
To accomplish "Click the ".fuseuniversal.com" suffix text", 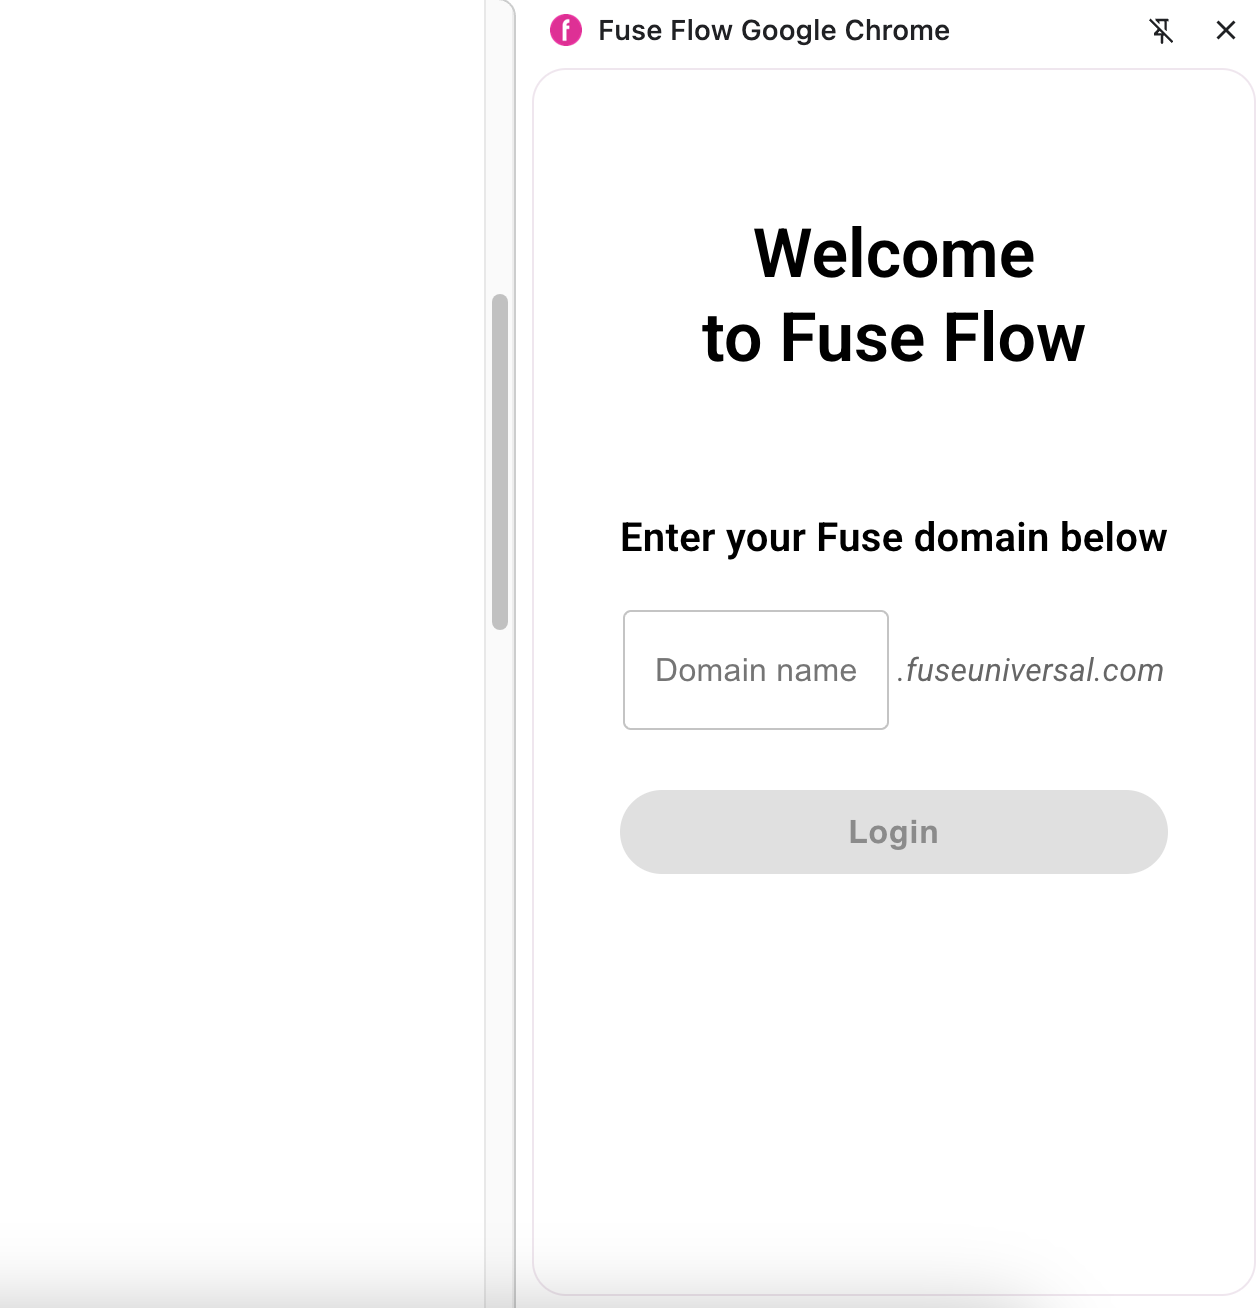I will (1030, 670).
